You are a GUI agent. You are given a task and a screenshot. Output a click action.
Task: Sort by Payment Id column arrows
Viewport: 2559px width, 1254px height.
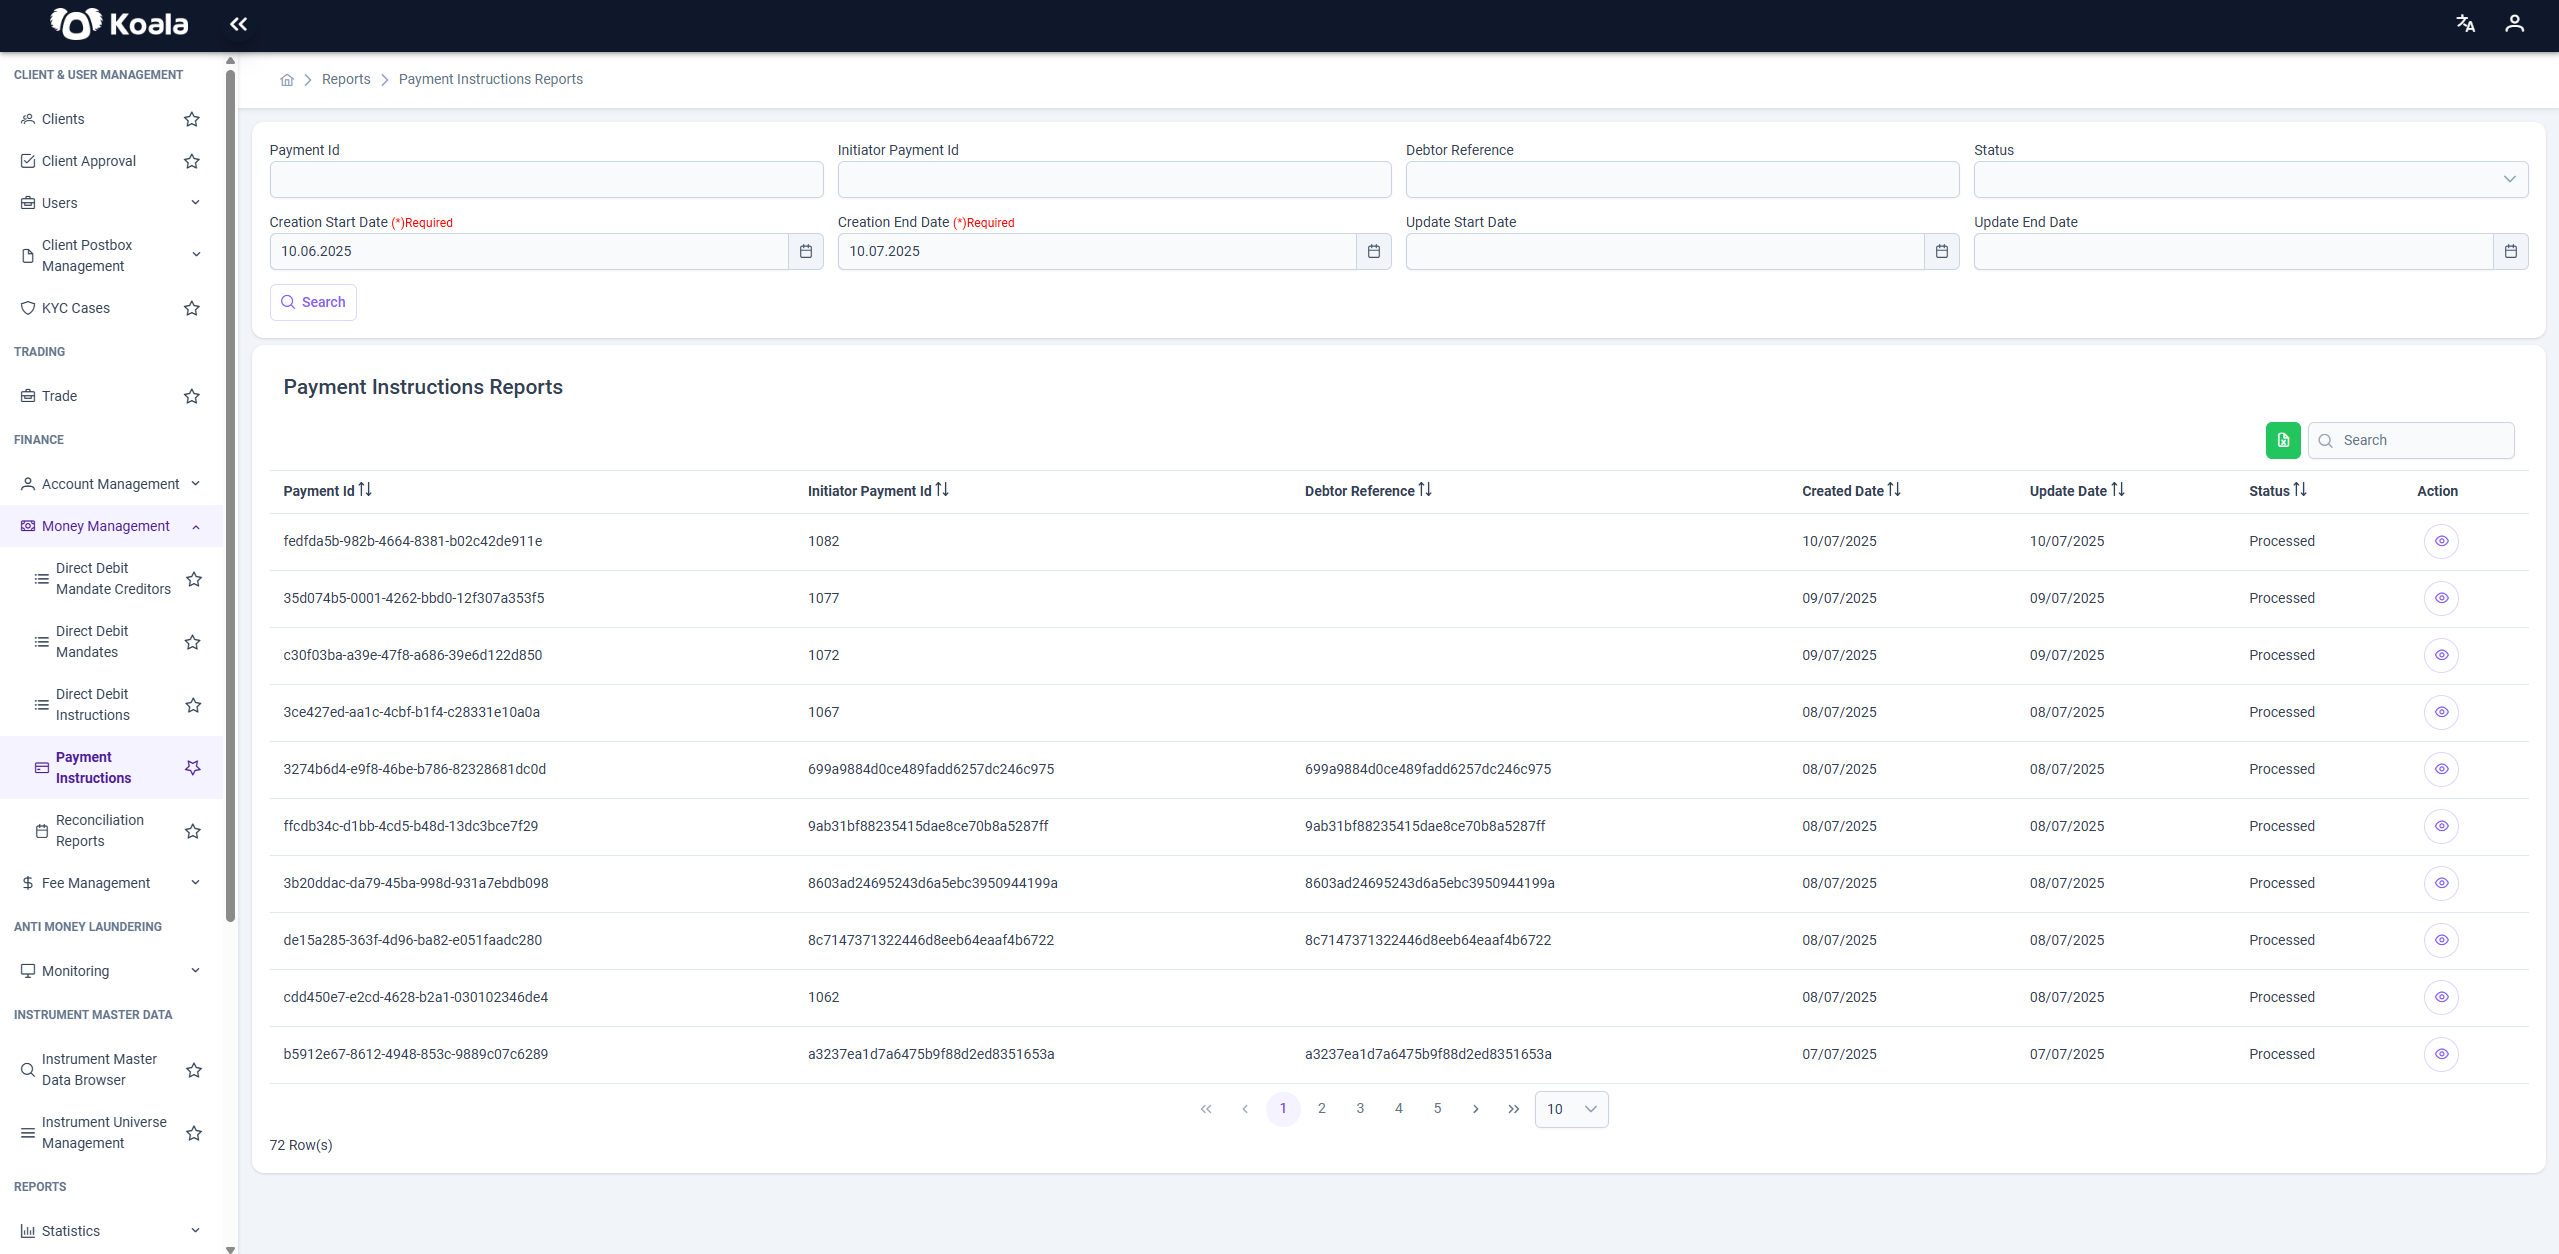[365, 490]
